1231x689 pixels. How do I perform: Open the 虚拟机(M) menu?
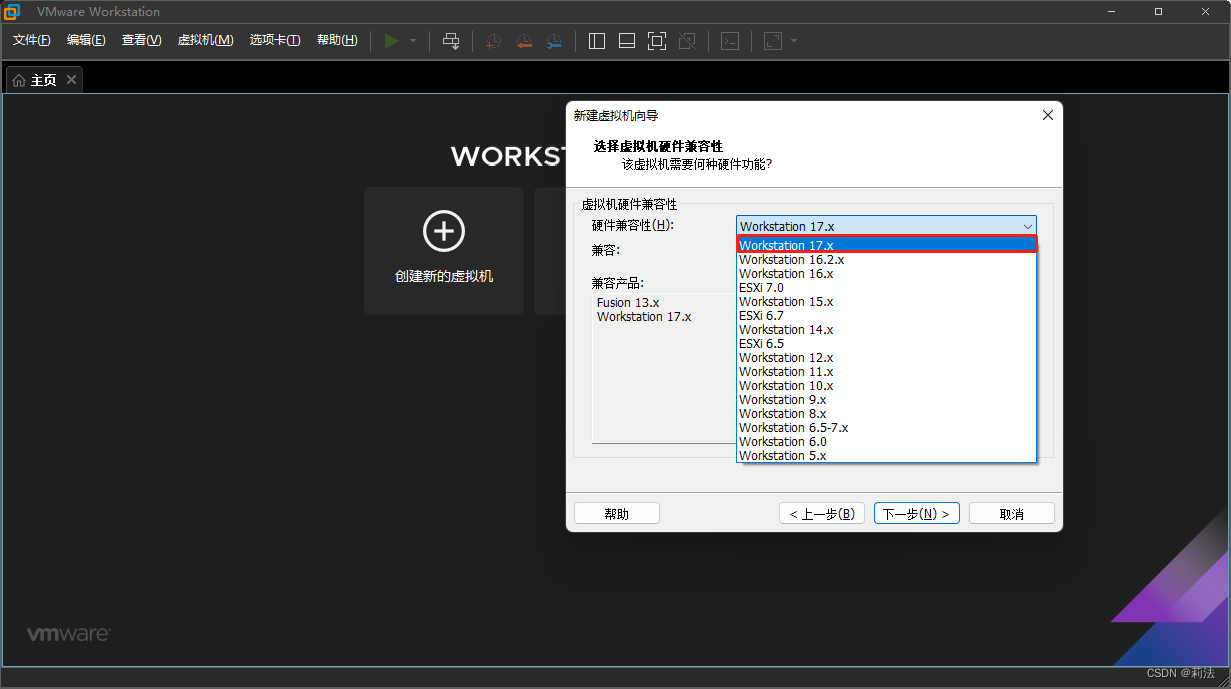point(205,40)
